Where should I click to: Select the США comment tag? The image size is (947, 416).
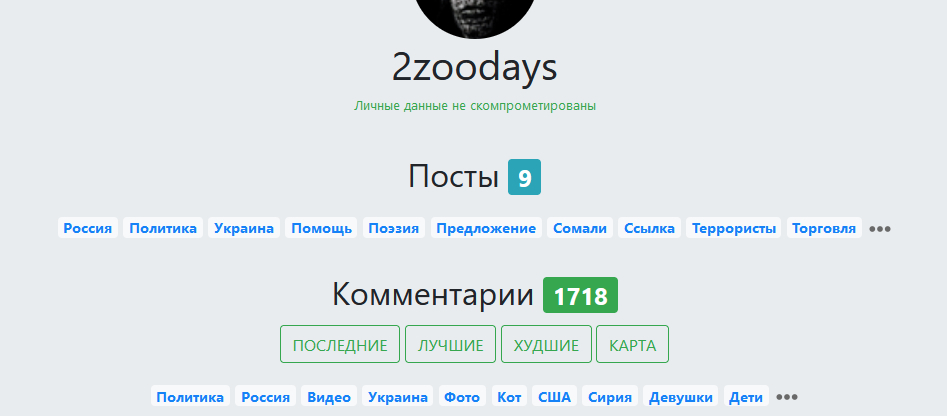click(554, 397)
